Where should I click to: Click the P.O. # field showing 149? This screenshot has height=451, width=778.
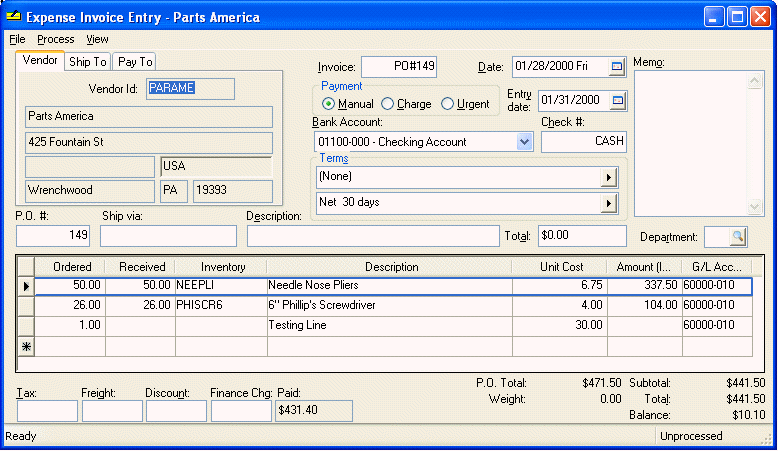(x=53, y=236)
